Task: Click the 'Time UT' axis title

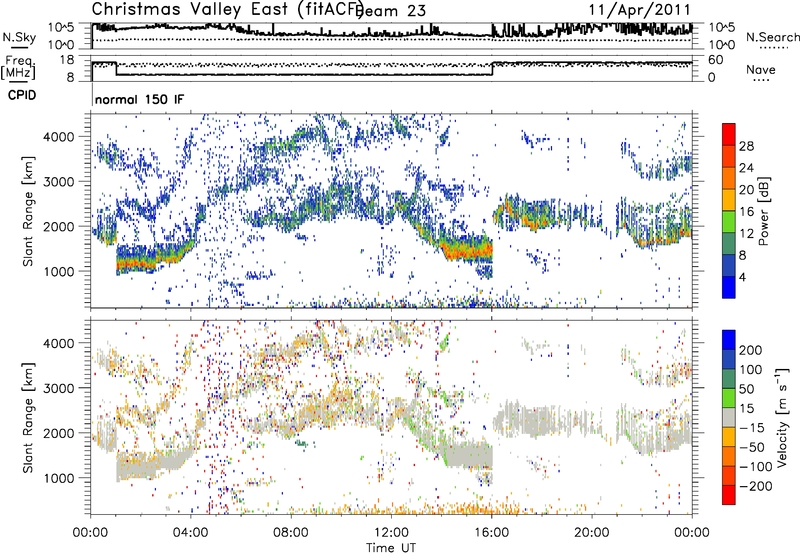Action: point(391,547)
